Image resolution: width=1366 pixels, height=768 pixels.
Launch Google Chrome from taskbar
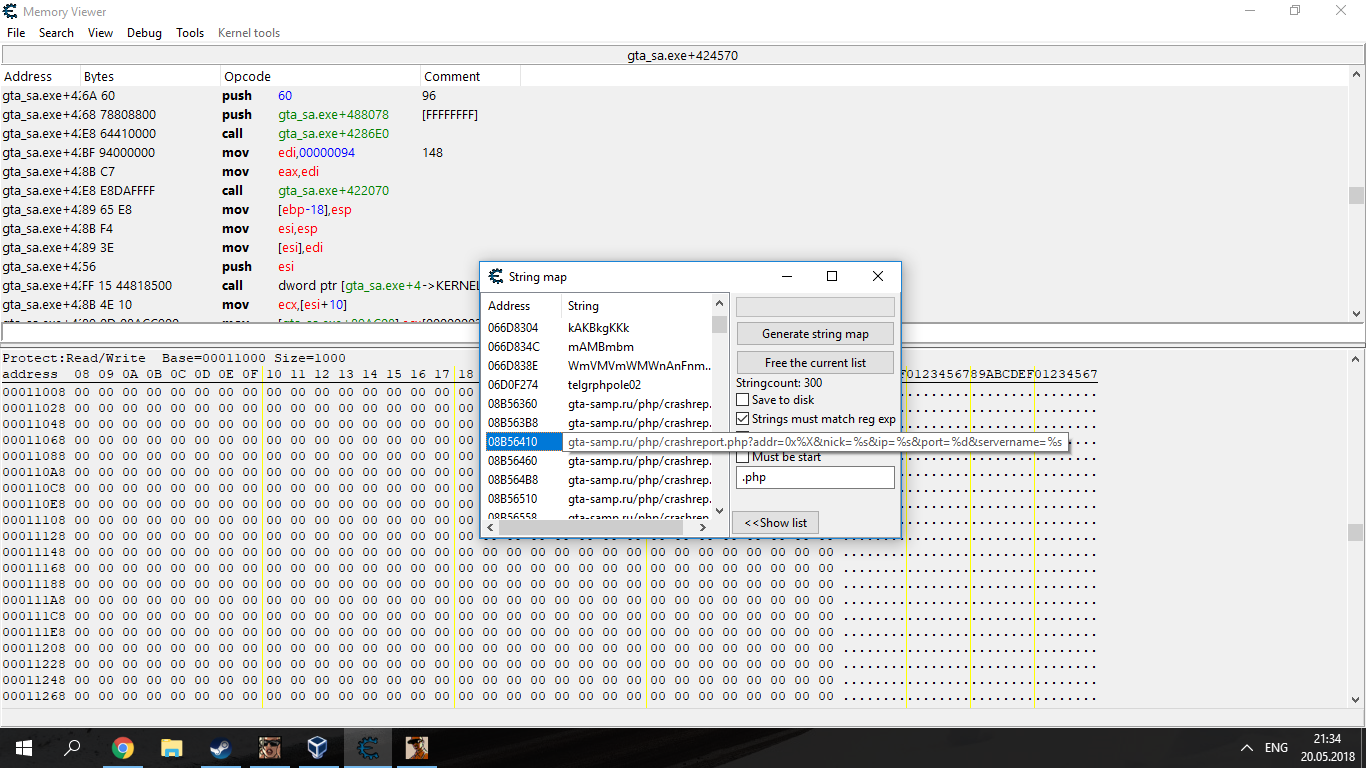tap(123, 747)
